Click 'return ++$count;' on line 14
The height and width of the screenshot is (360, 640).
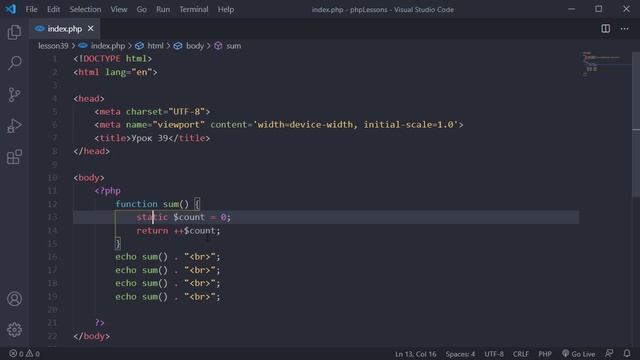tap(178, 231)
